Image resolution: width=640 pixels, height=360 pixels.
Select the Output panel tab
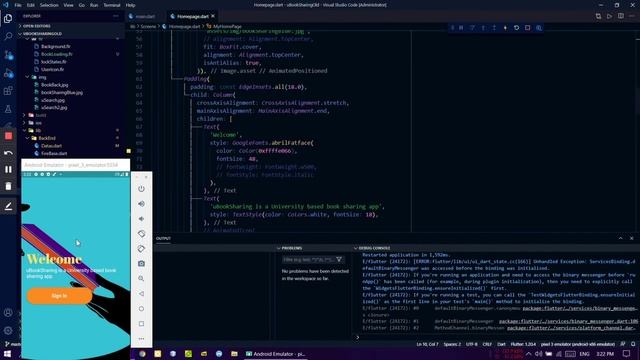(163, 238)
